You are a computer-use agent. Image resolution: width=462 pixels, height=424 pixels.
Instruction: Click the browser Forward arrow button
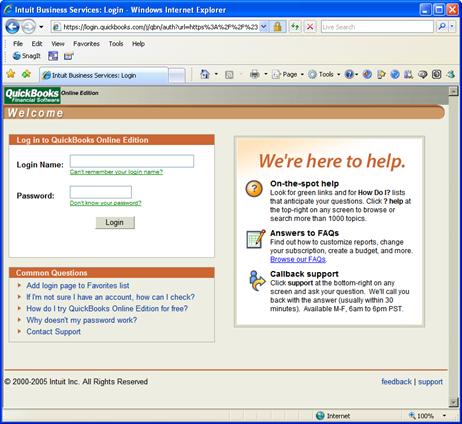click(28, 27)
